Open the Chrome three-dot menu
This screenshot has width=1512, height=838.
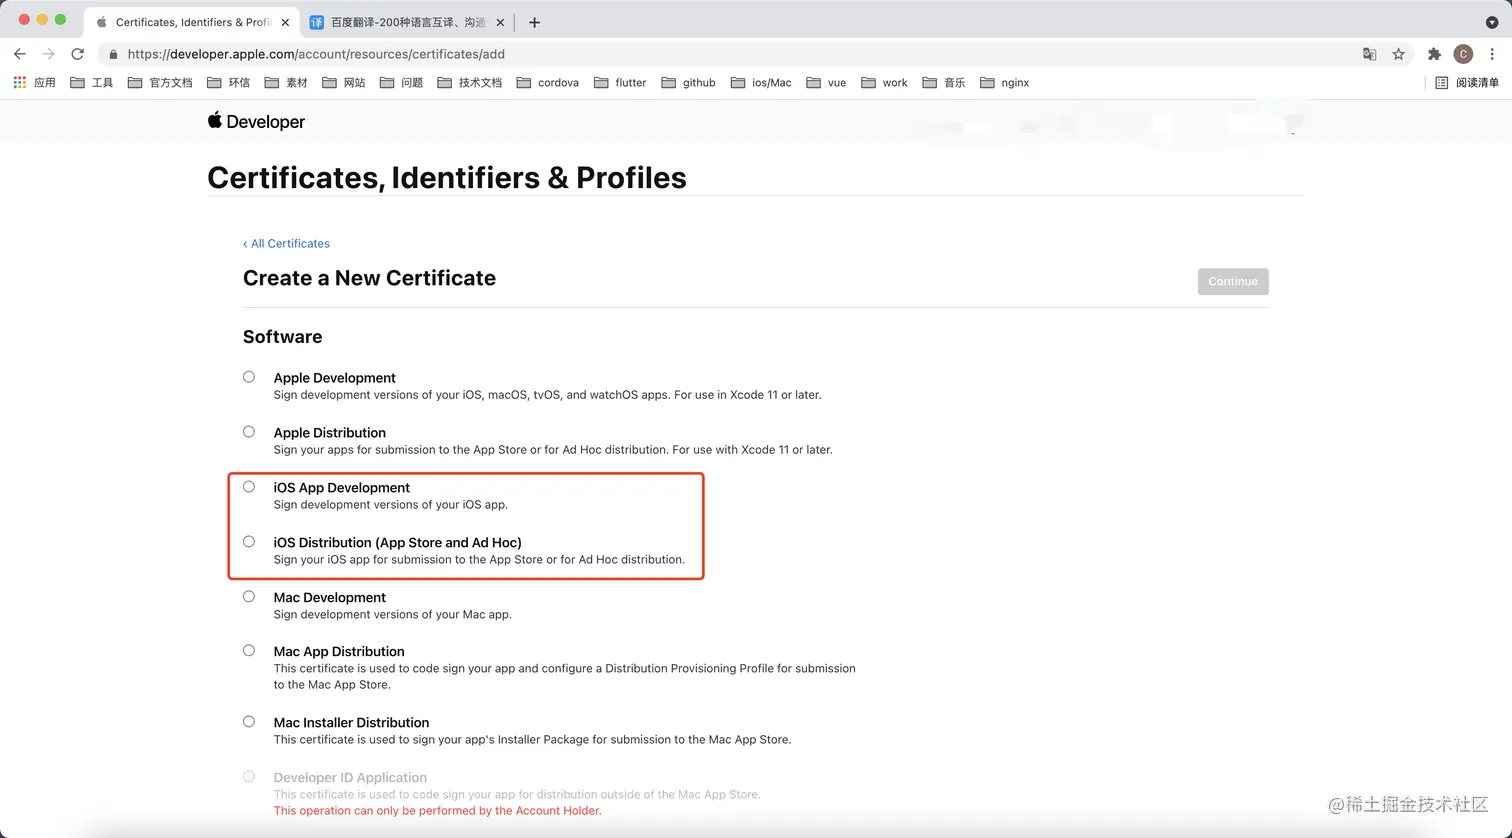pyautogui.click(x=1492, y=54)
